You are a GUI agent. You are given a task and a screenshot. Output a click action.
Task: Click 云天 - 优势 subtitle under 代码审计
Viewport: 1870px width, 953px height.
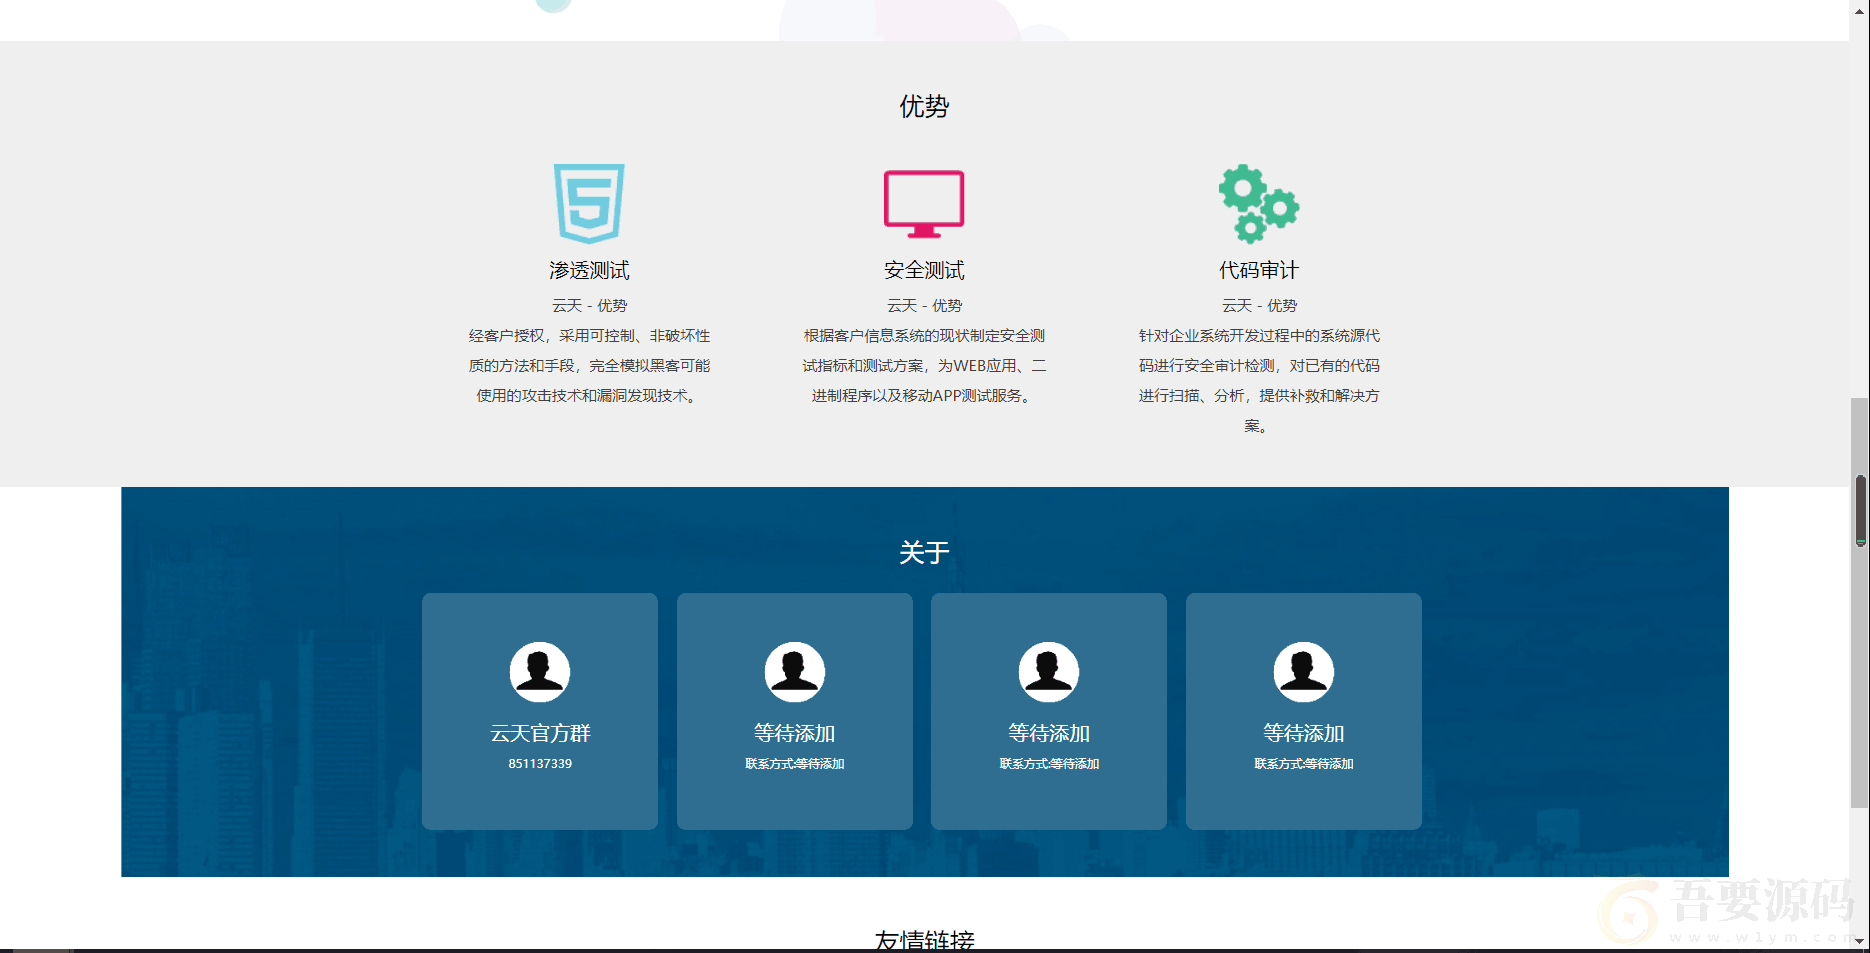click(1259, 306)
